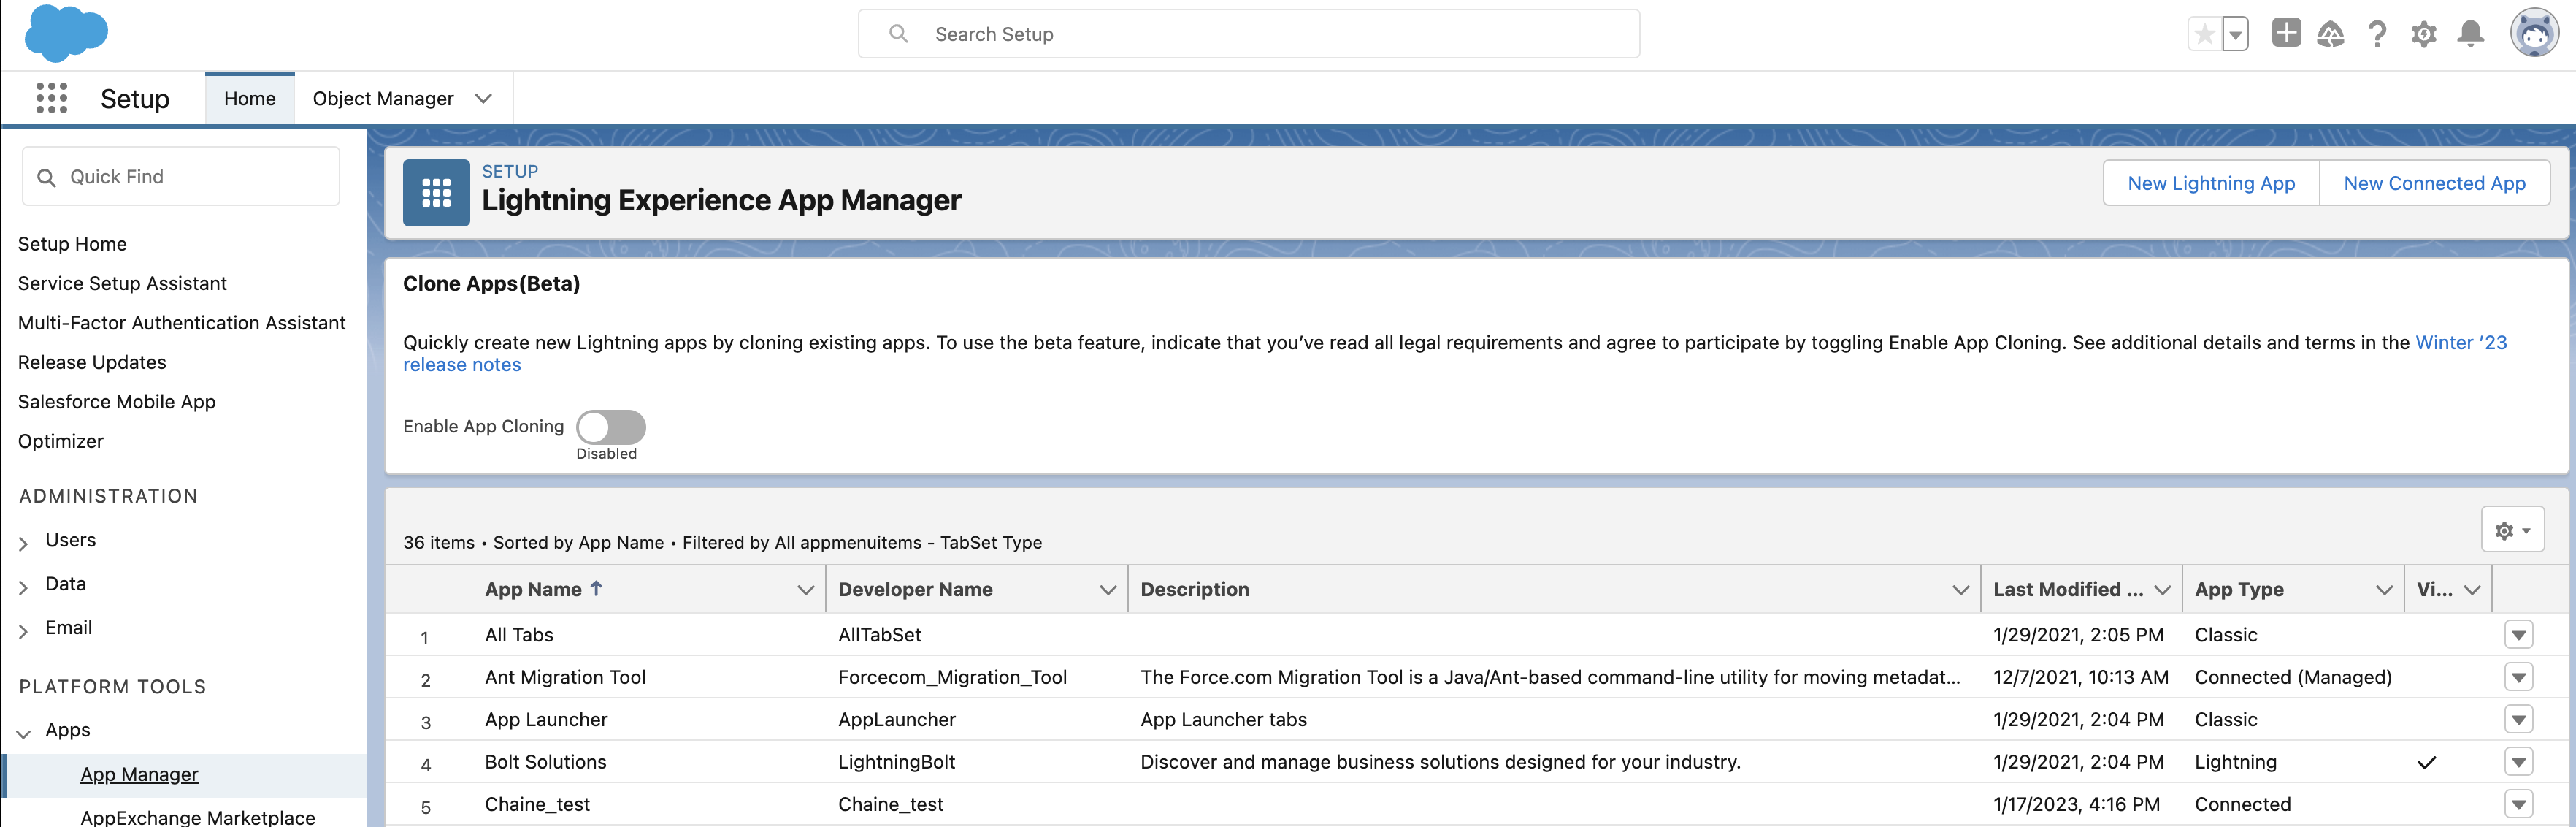
Task: Click the favorites star icon
Action: point(2204,34)
